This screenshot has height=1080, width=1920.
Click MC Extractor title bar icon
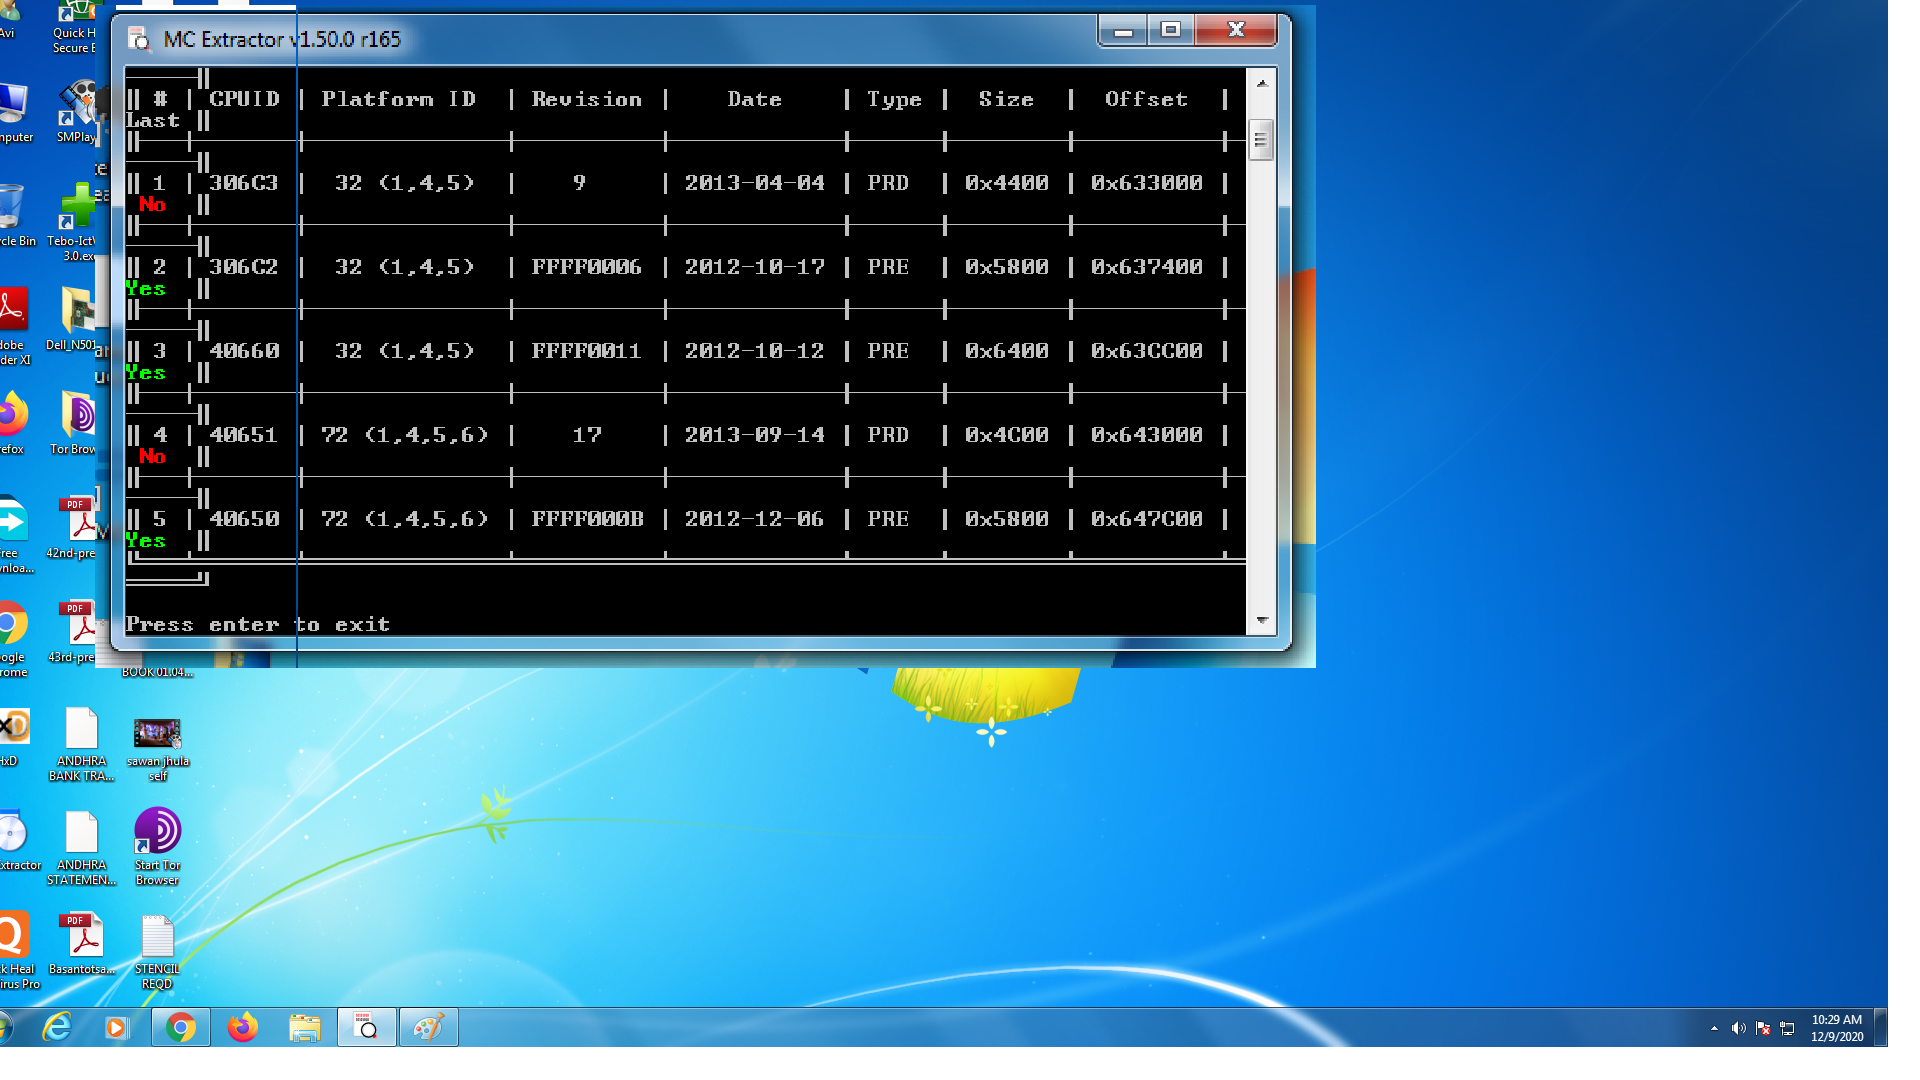(140, 39)
